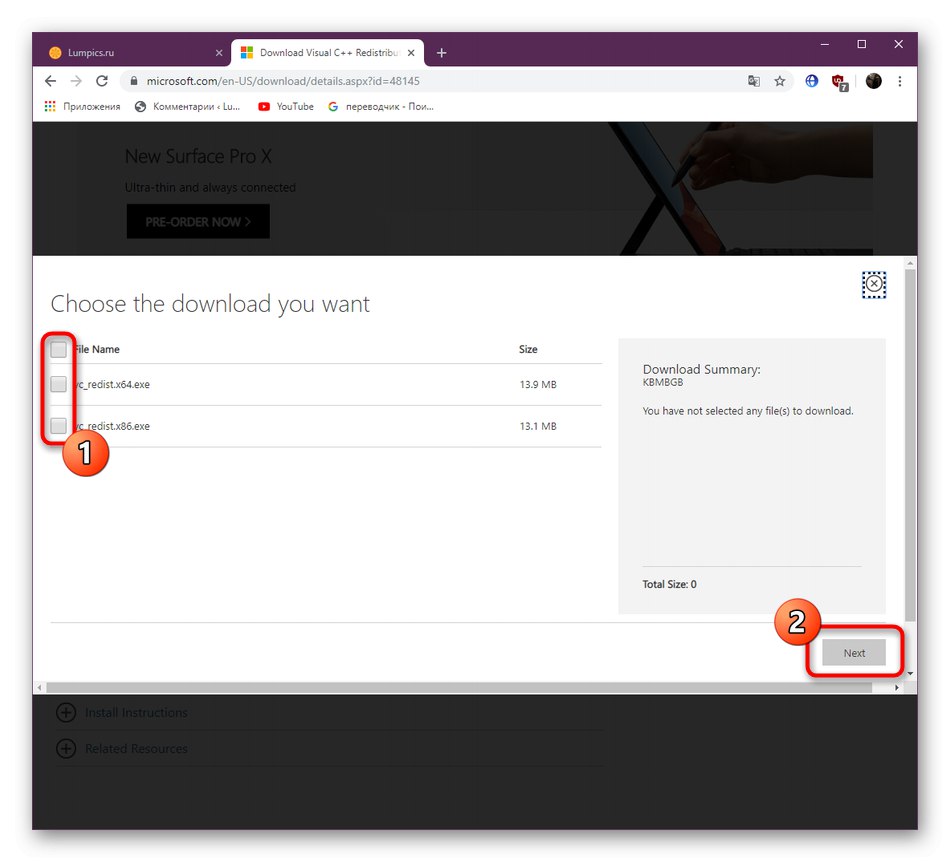Click the New Surface Pro X heading

coord(198,156)
